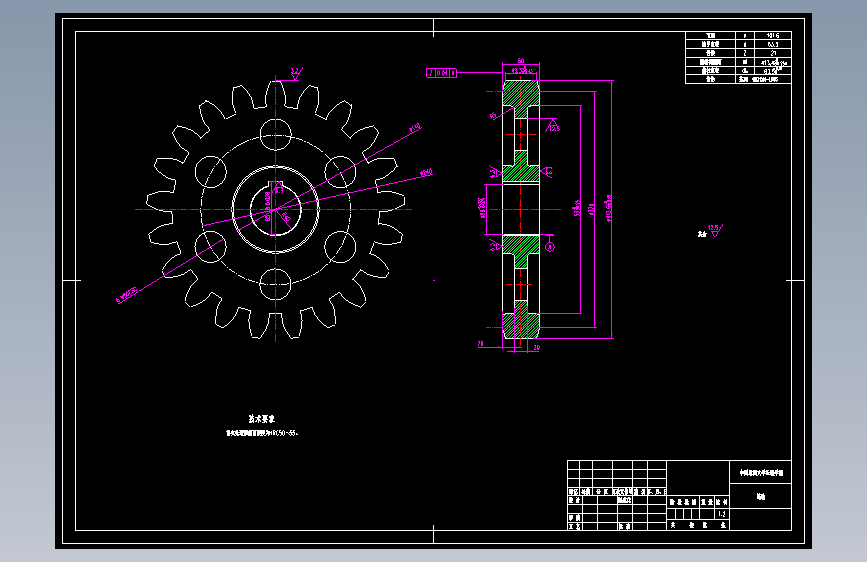Select the geometric tolerance frame 0.04
Viewport: 867px width, 562px height.
tap(441, 73)
